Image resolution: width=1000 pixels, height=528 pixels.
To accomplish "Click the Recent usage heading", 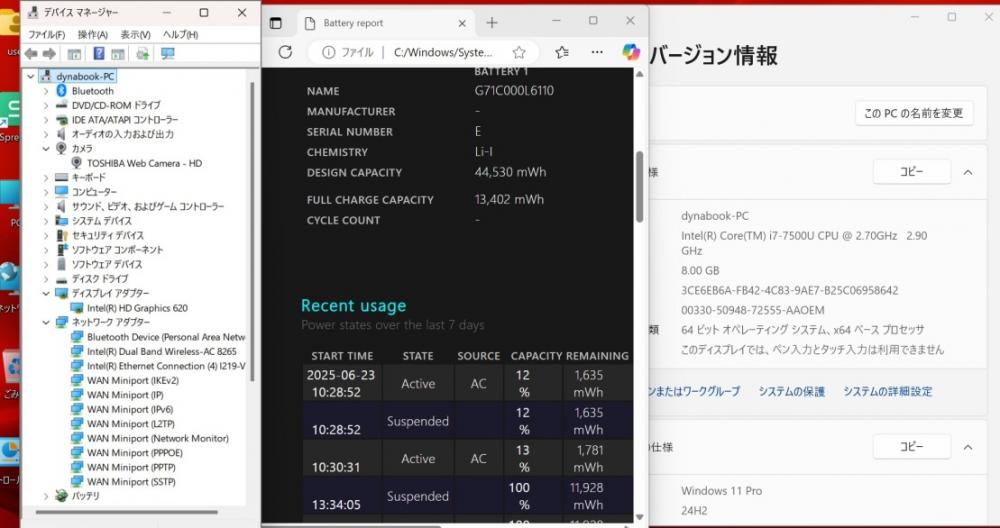I will [353, 305].
